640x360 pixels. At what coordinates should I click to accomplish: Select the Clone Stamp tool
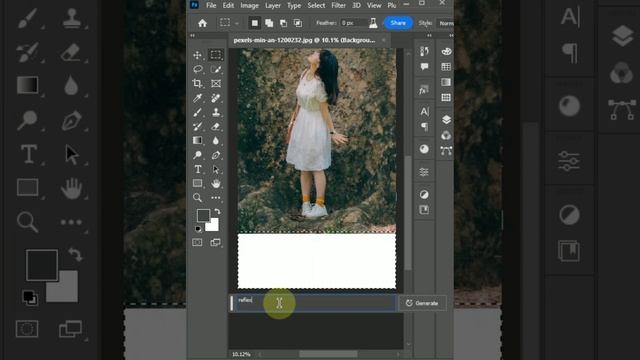pyautogui.click(x=216, y=112)
